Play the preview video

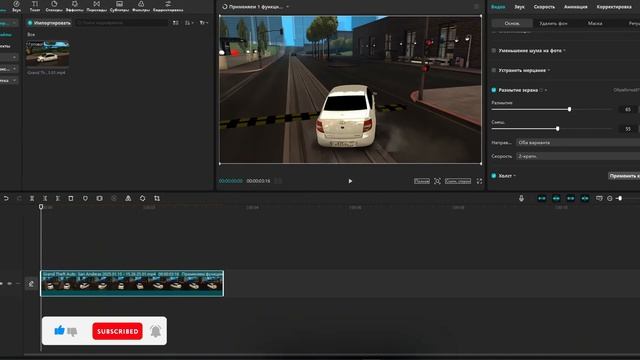[350, 181]
